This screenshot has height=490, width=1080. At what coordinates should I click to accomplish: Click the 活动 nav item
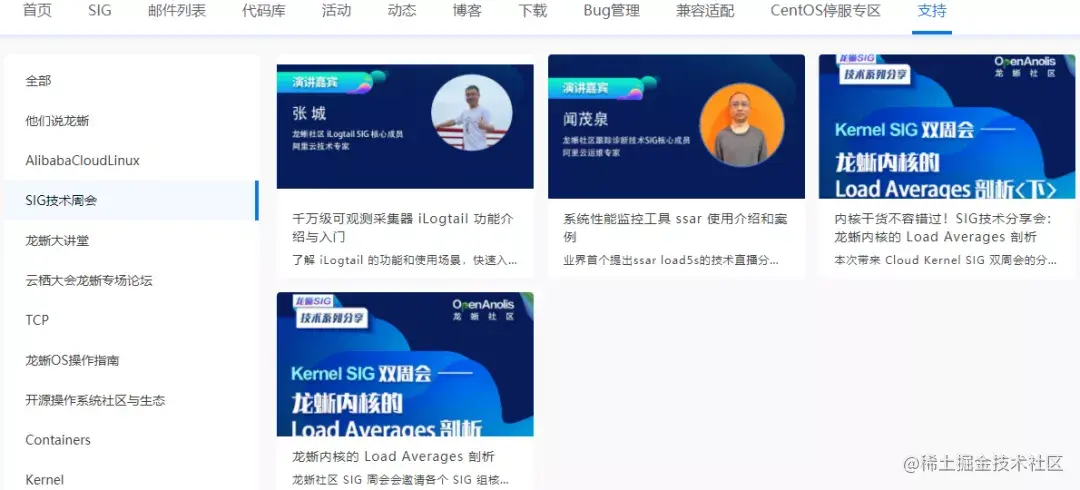336,11
